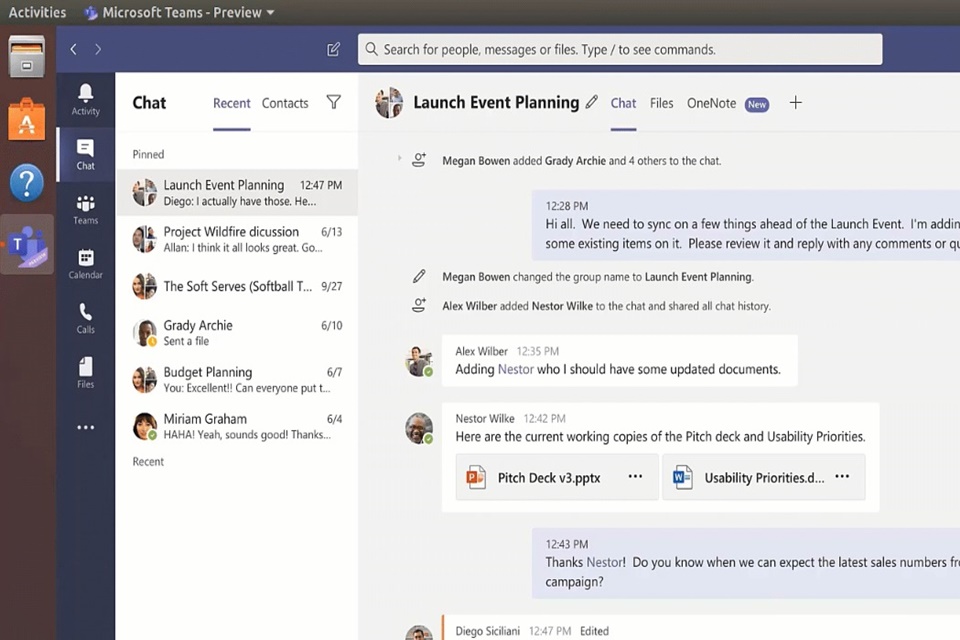Screen dimensions: 960x640
Task: Open the Files tab of the conversation
Action: pos(661,103)
